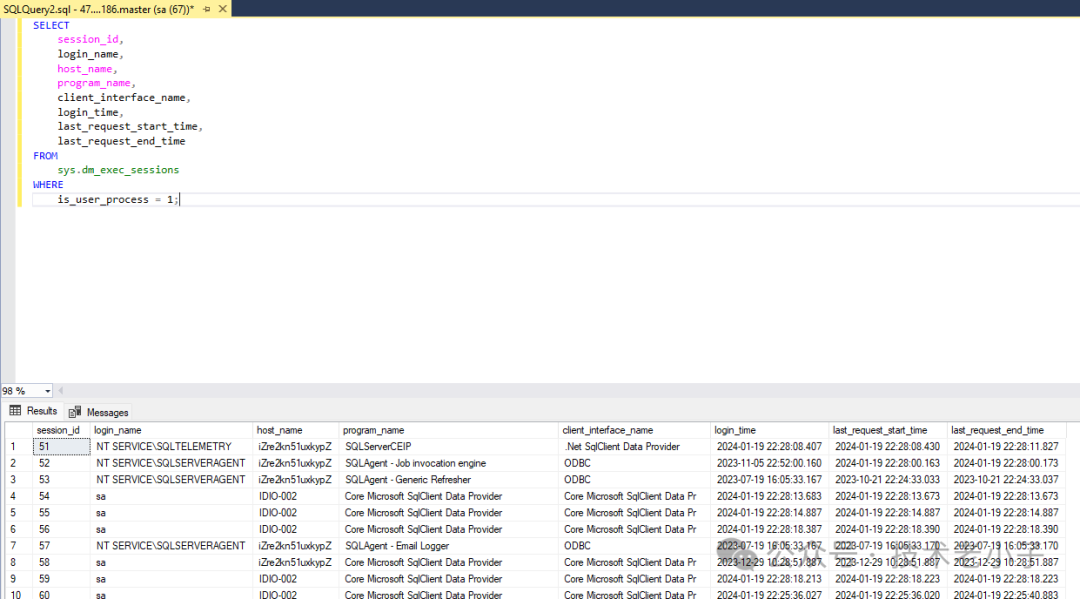This screenshot has width=1080, height=599.
Task: Click the client_interface_name column header
Action: click(x=634, y=430)
